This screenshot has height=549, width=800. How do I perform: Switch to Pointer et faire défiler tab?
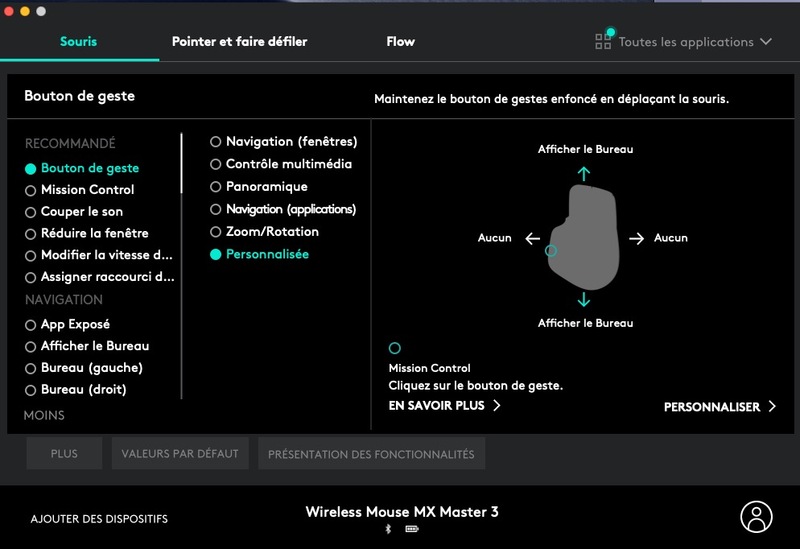pos(239,41)
